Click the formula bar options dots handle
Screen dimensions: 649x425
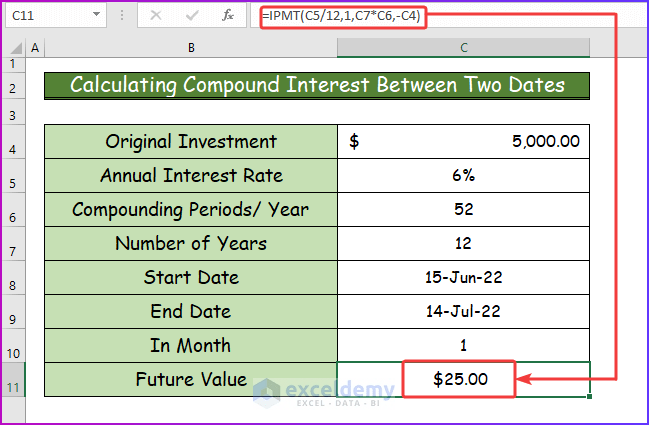tap(122, 15)
